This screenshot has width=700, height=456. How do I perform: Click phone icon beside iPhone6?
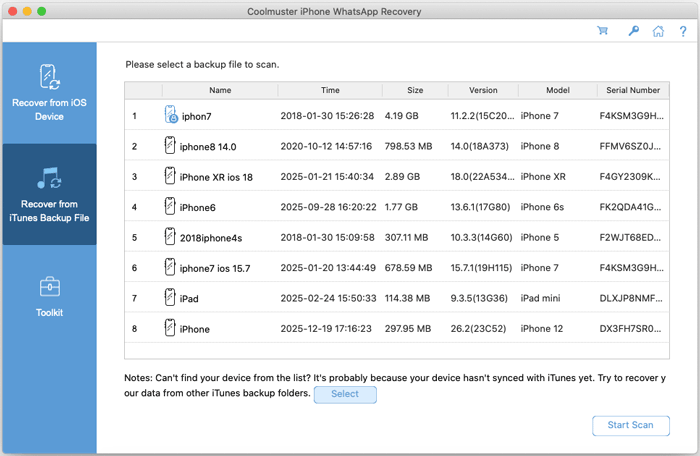[x=170, y=206]
